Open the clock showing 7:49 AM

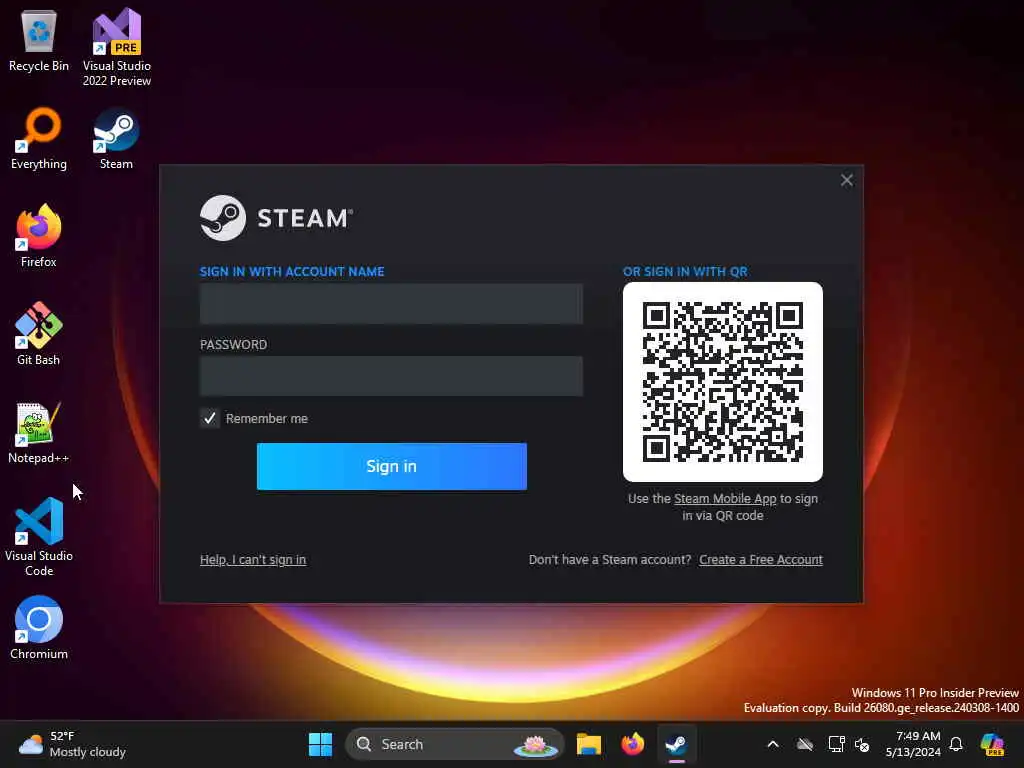pos(913,744)
